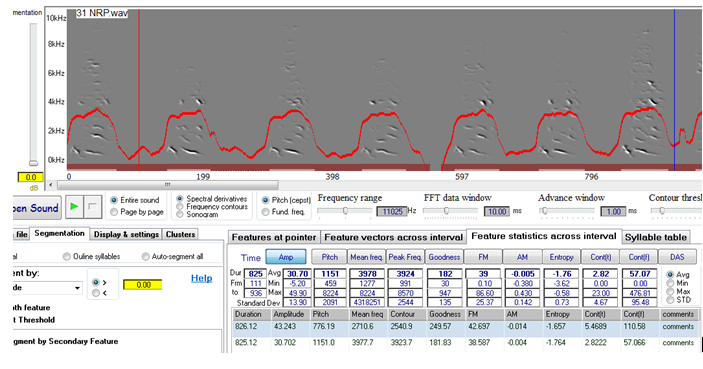Adjust the Frequency range slider
The height and width of the screenshot is (369, 703).
pyautogui.click(x=345, y=211)
